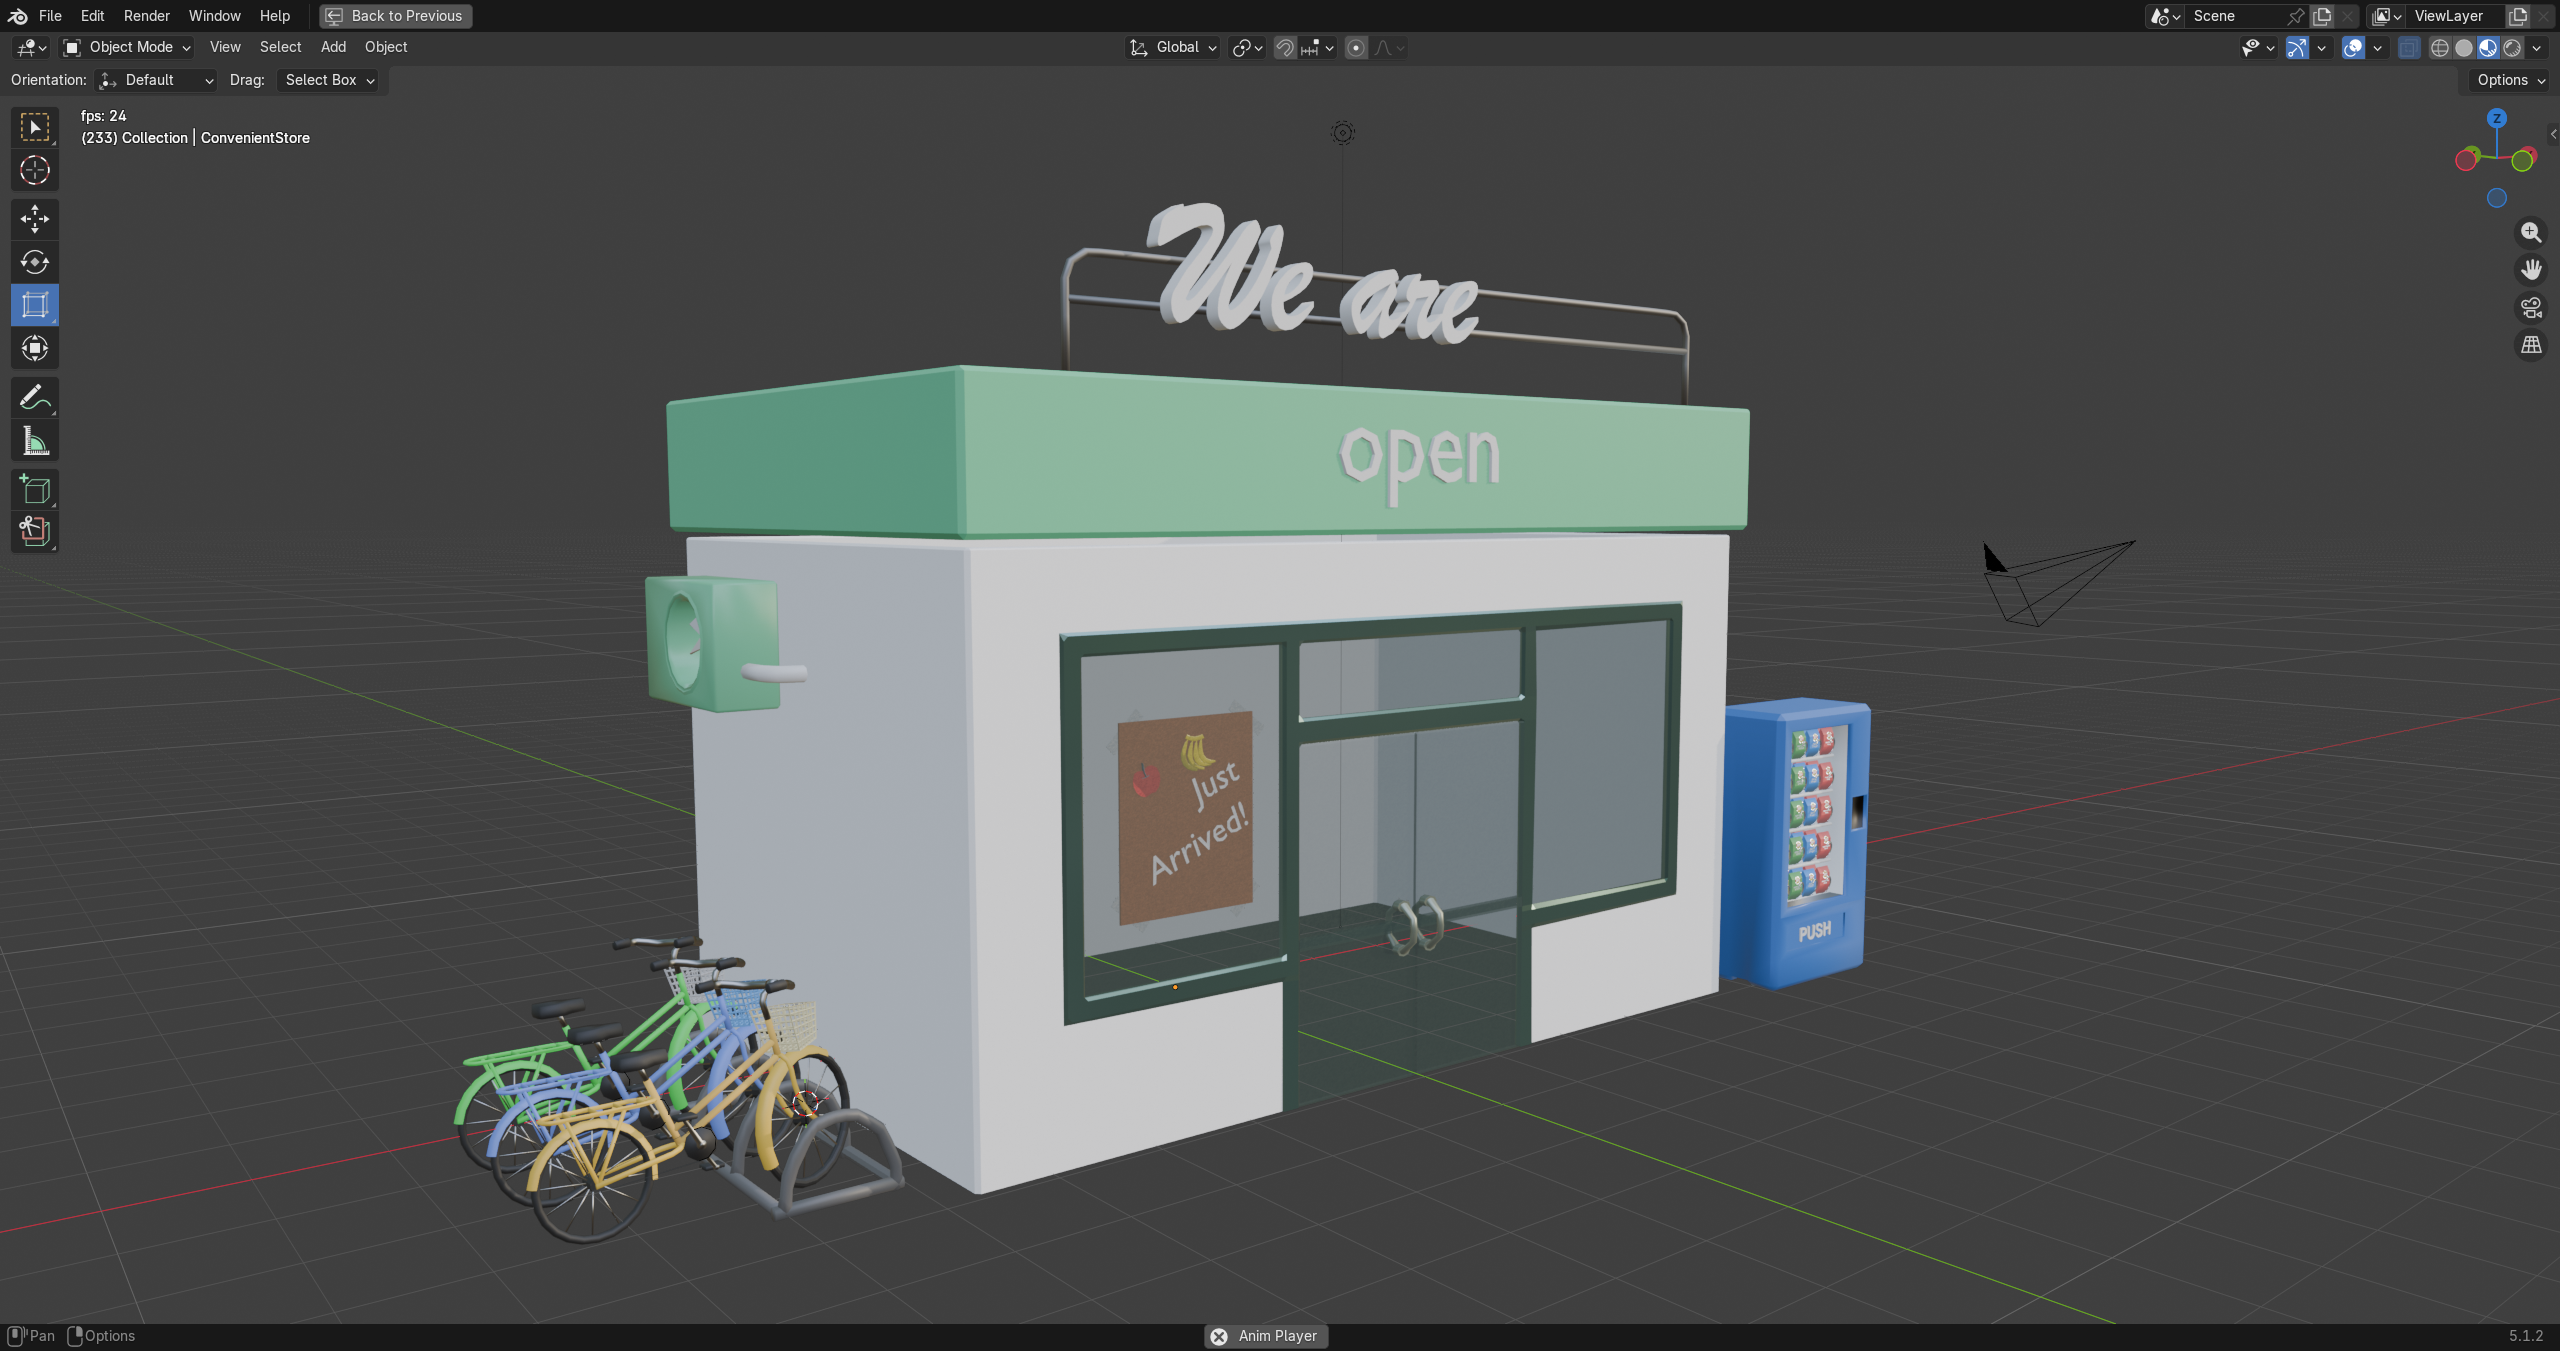Select Wireframe viewport shading
2560x1351 pixels.
[2440, 48]
